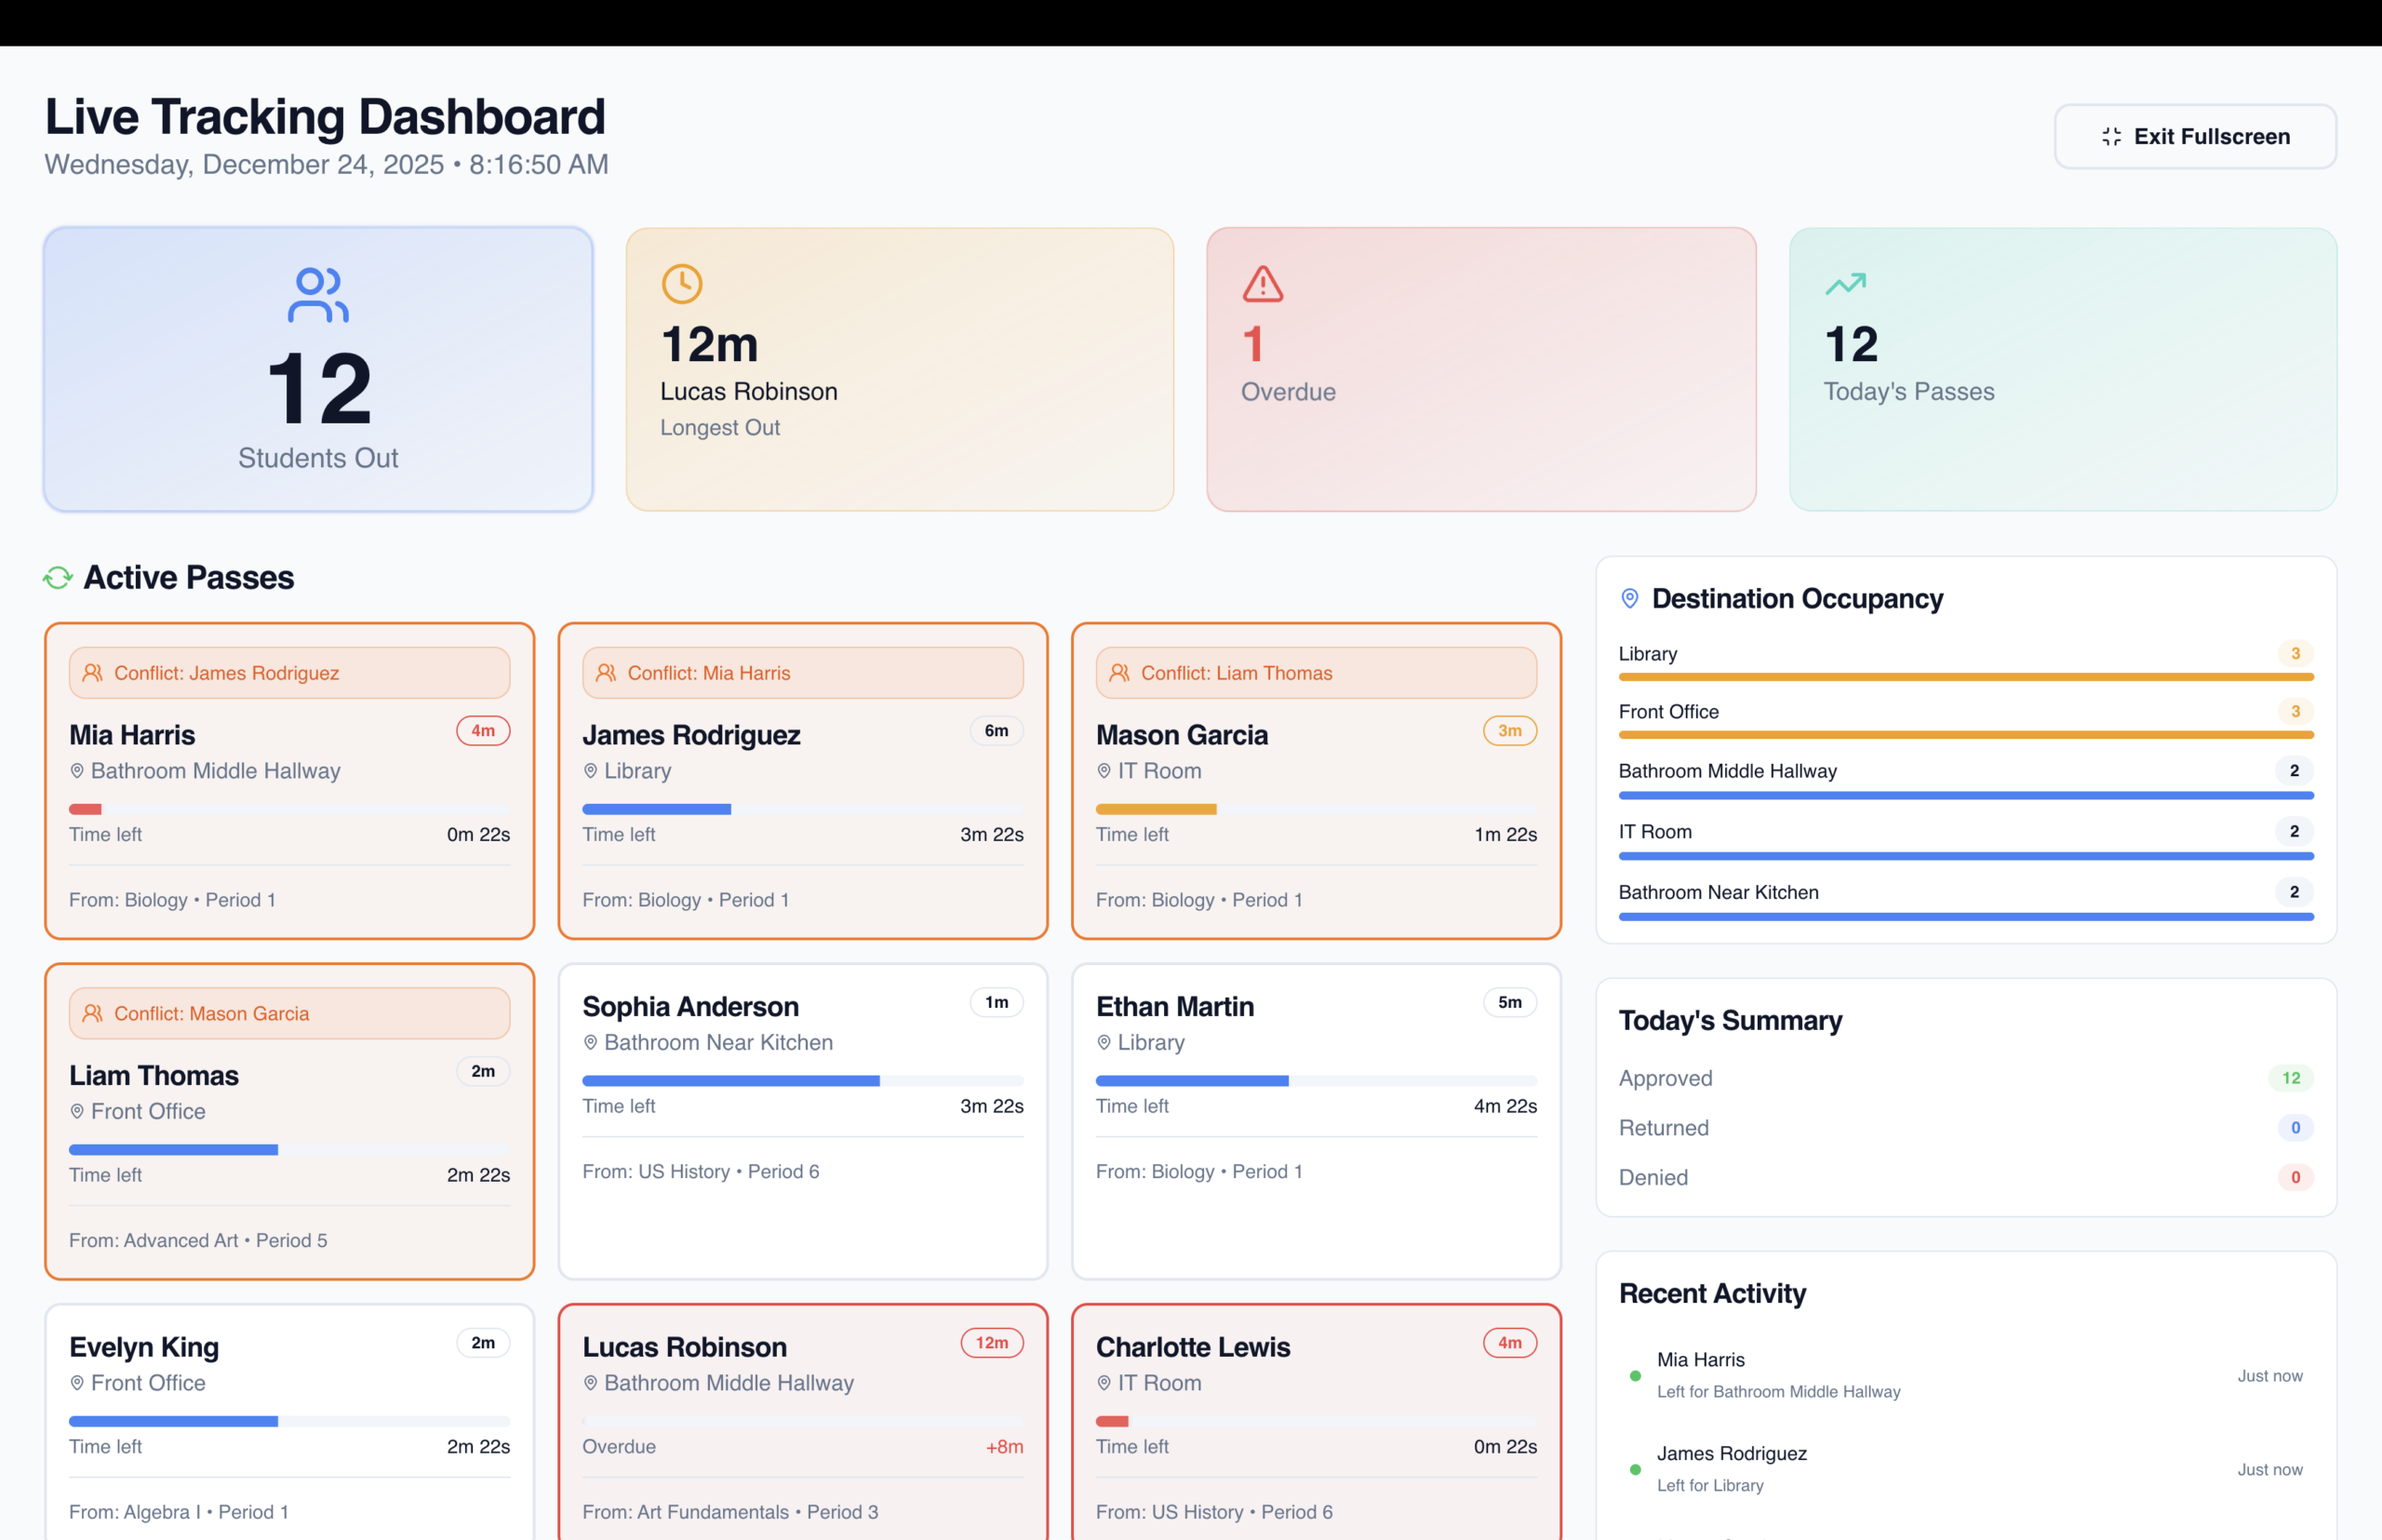Image resolution: width=2382 pixels, height=1540 pixels.
Task: Click the conflict icon in James Rodriguez banner
Action: pos(92,673)
